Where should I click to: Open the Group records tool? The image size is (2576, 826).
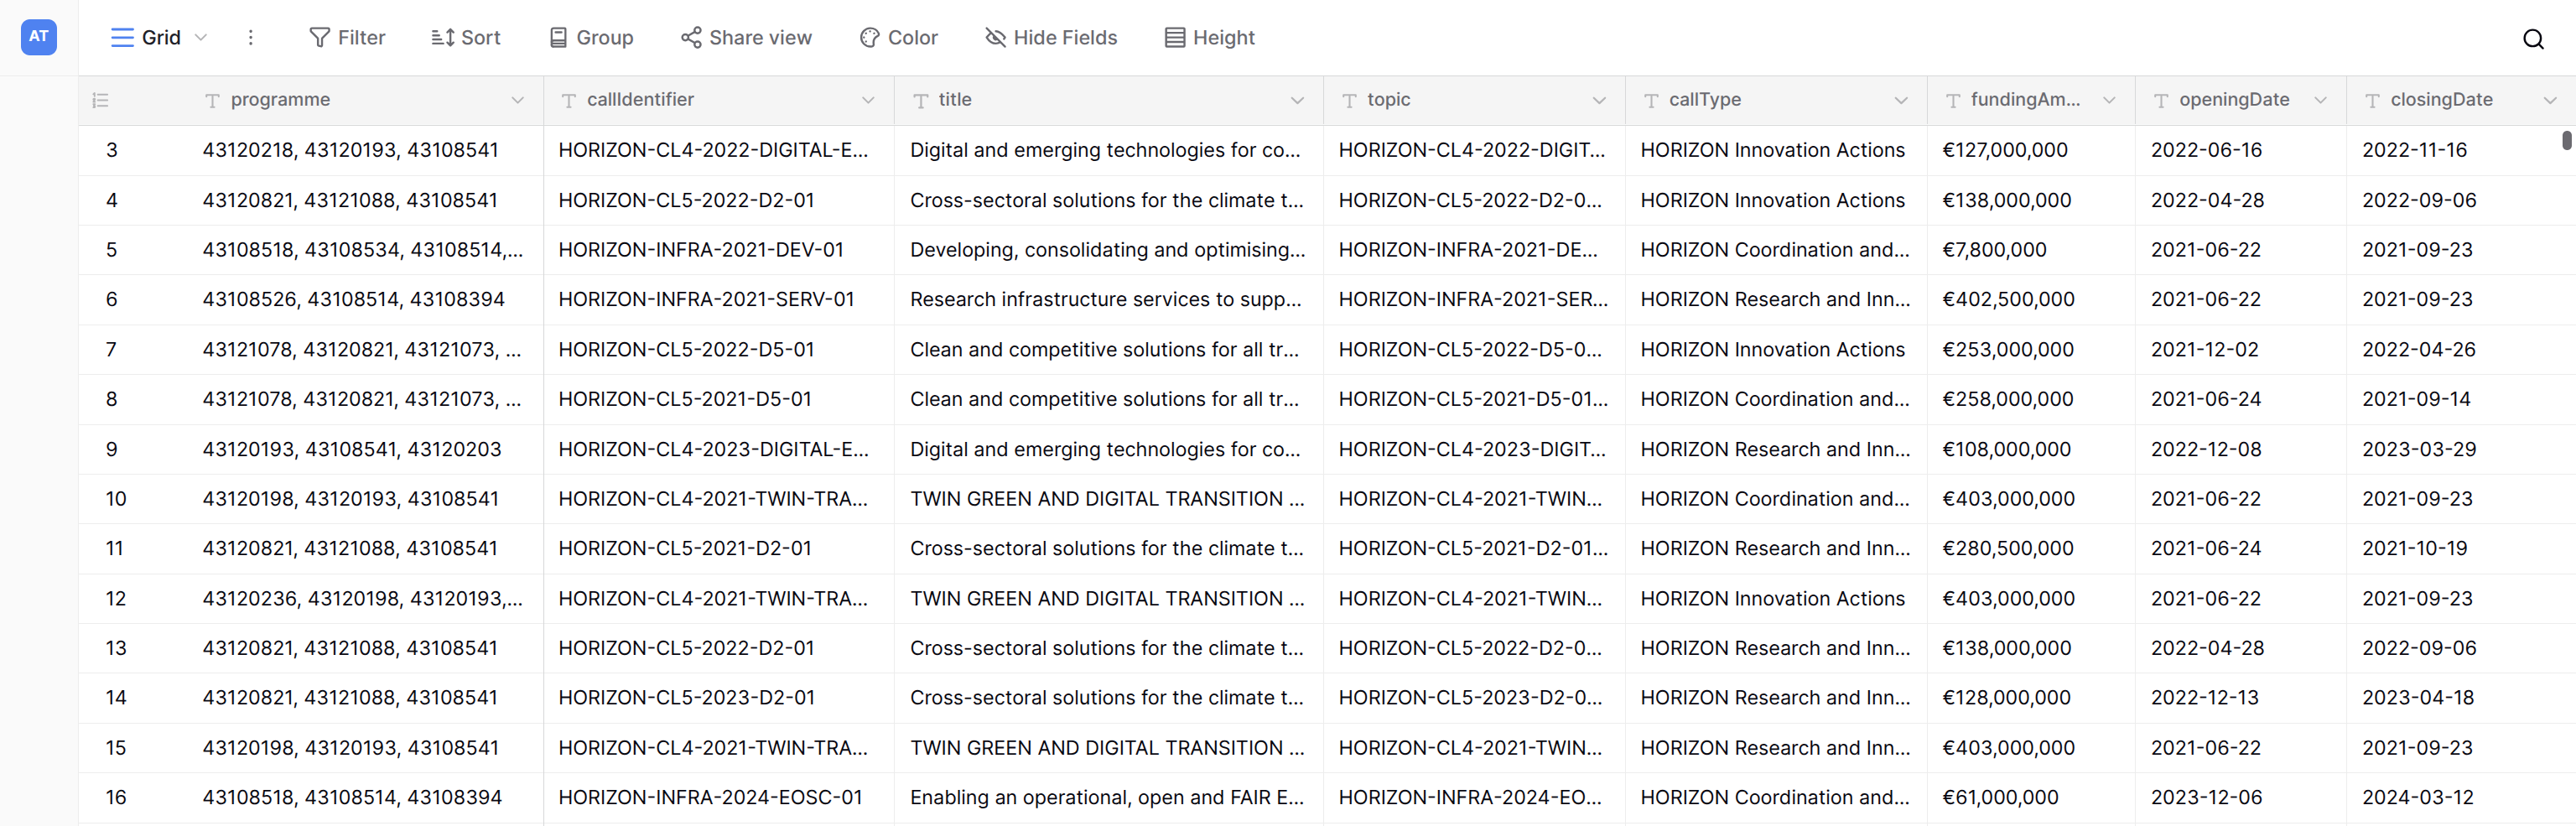coord(591,38)
